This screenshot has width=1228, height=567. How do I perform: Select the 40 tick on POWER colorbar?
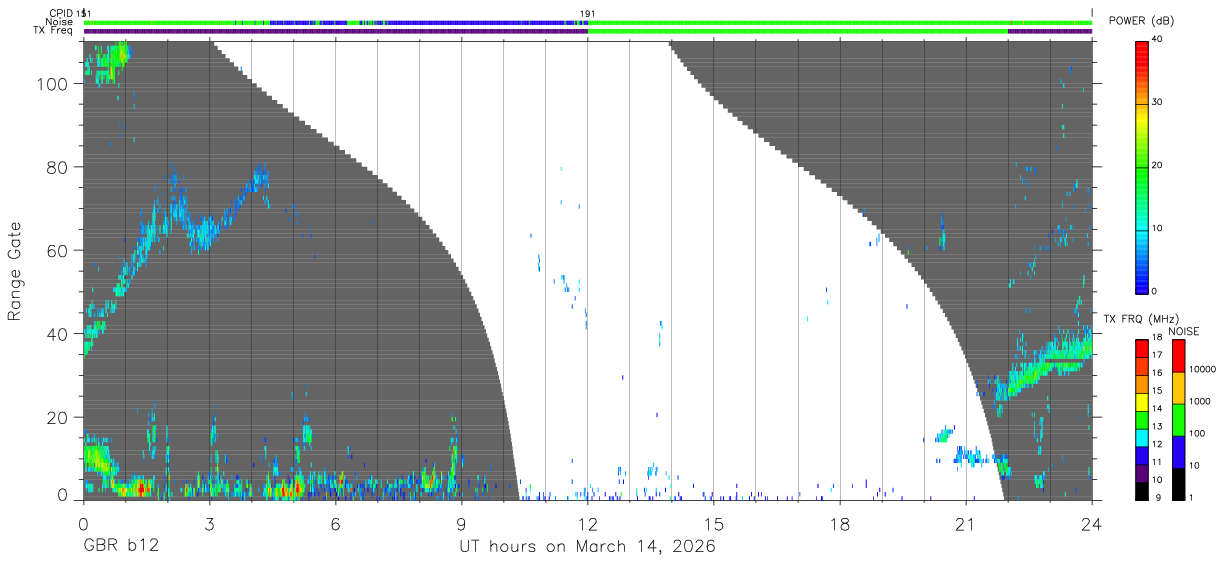point(1158,40)
